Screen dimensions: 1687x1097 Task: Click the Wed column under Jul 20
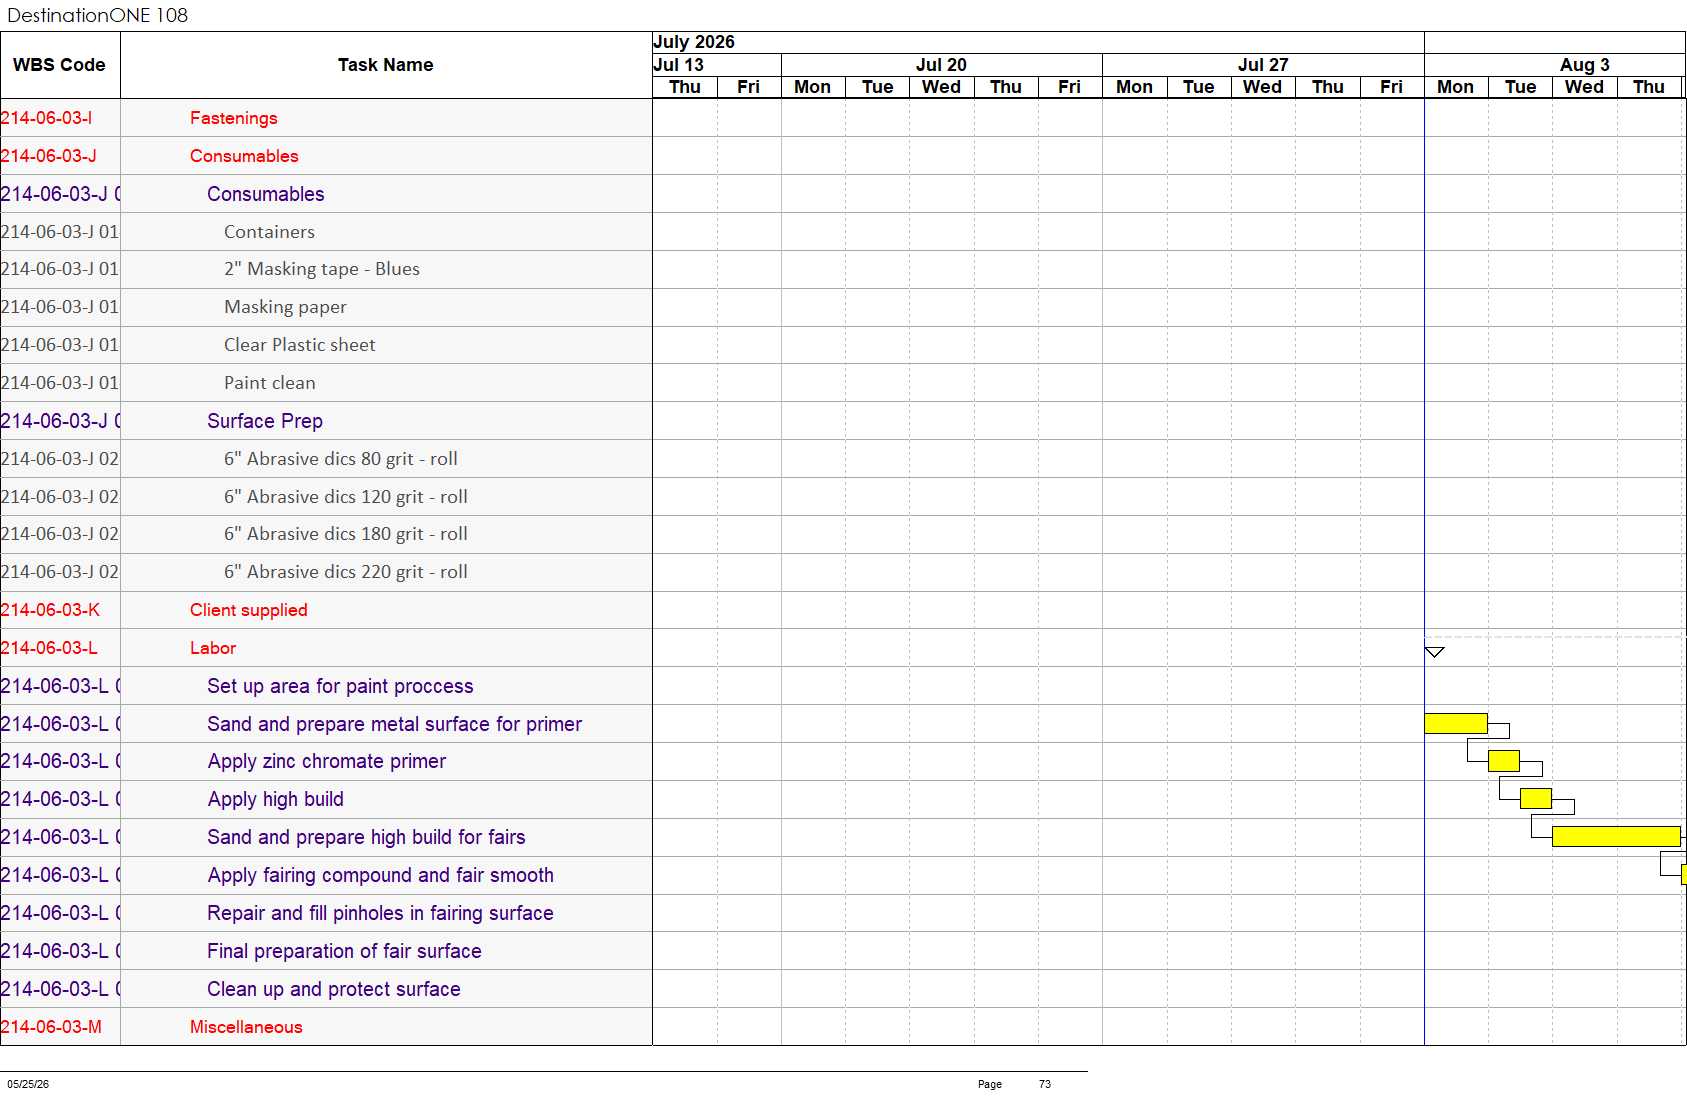941,87
